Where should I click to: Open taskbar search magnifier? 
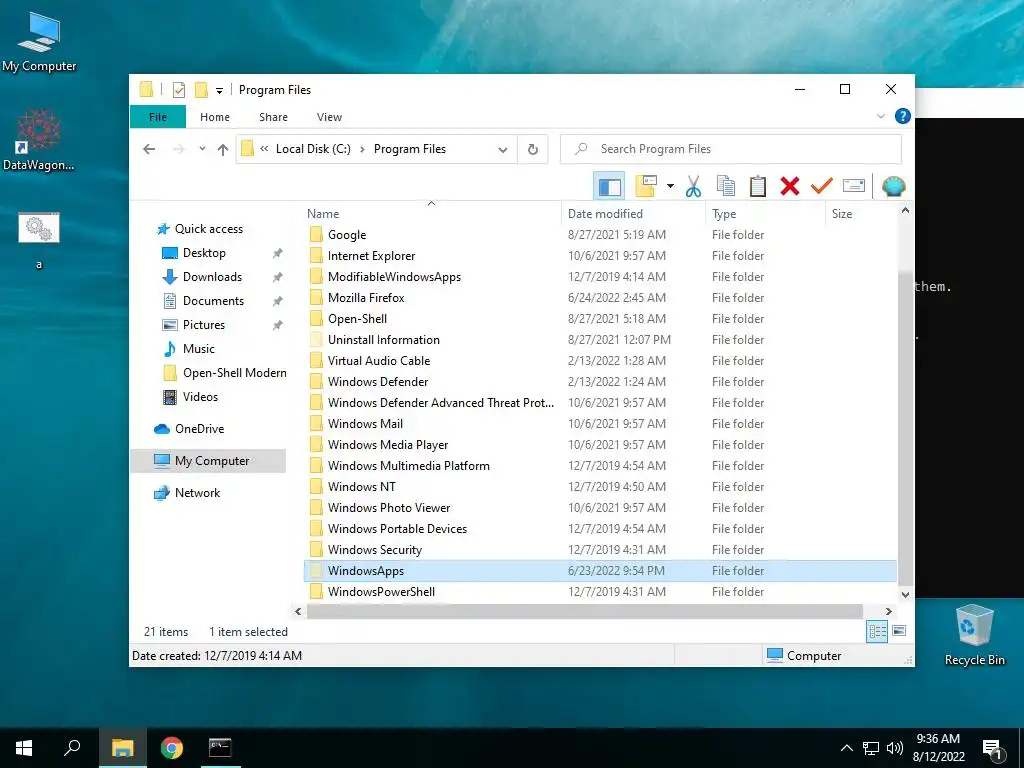72,748
